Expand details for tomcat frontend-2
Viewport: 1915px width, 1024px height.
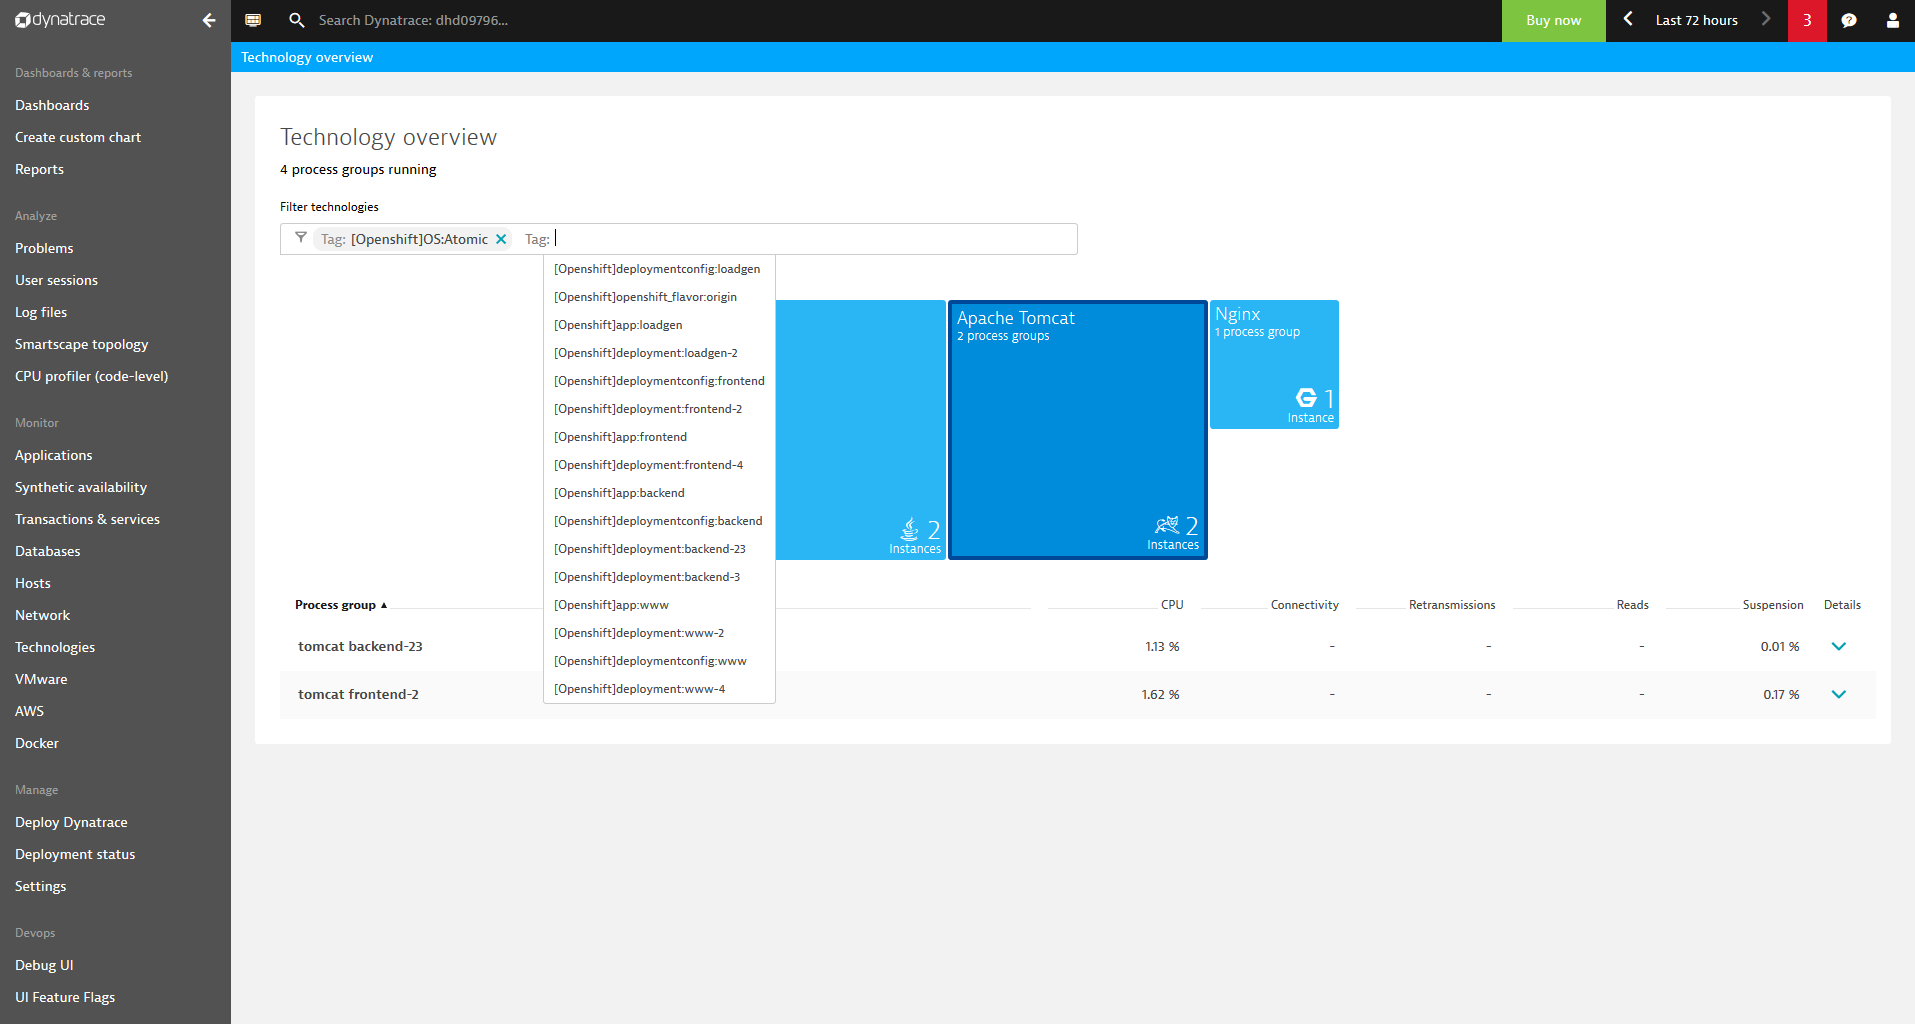(x=1838, y=694)
